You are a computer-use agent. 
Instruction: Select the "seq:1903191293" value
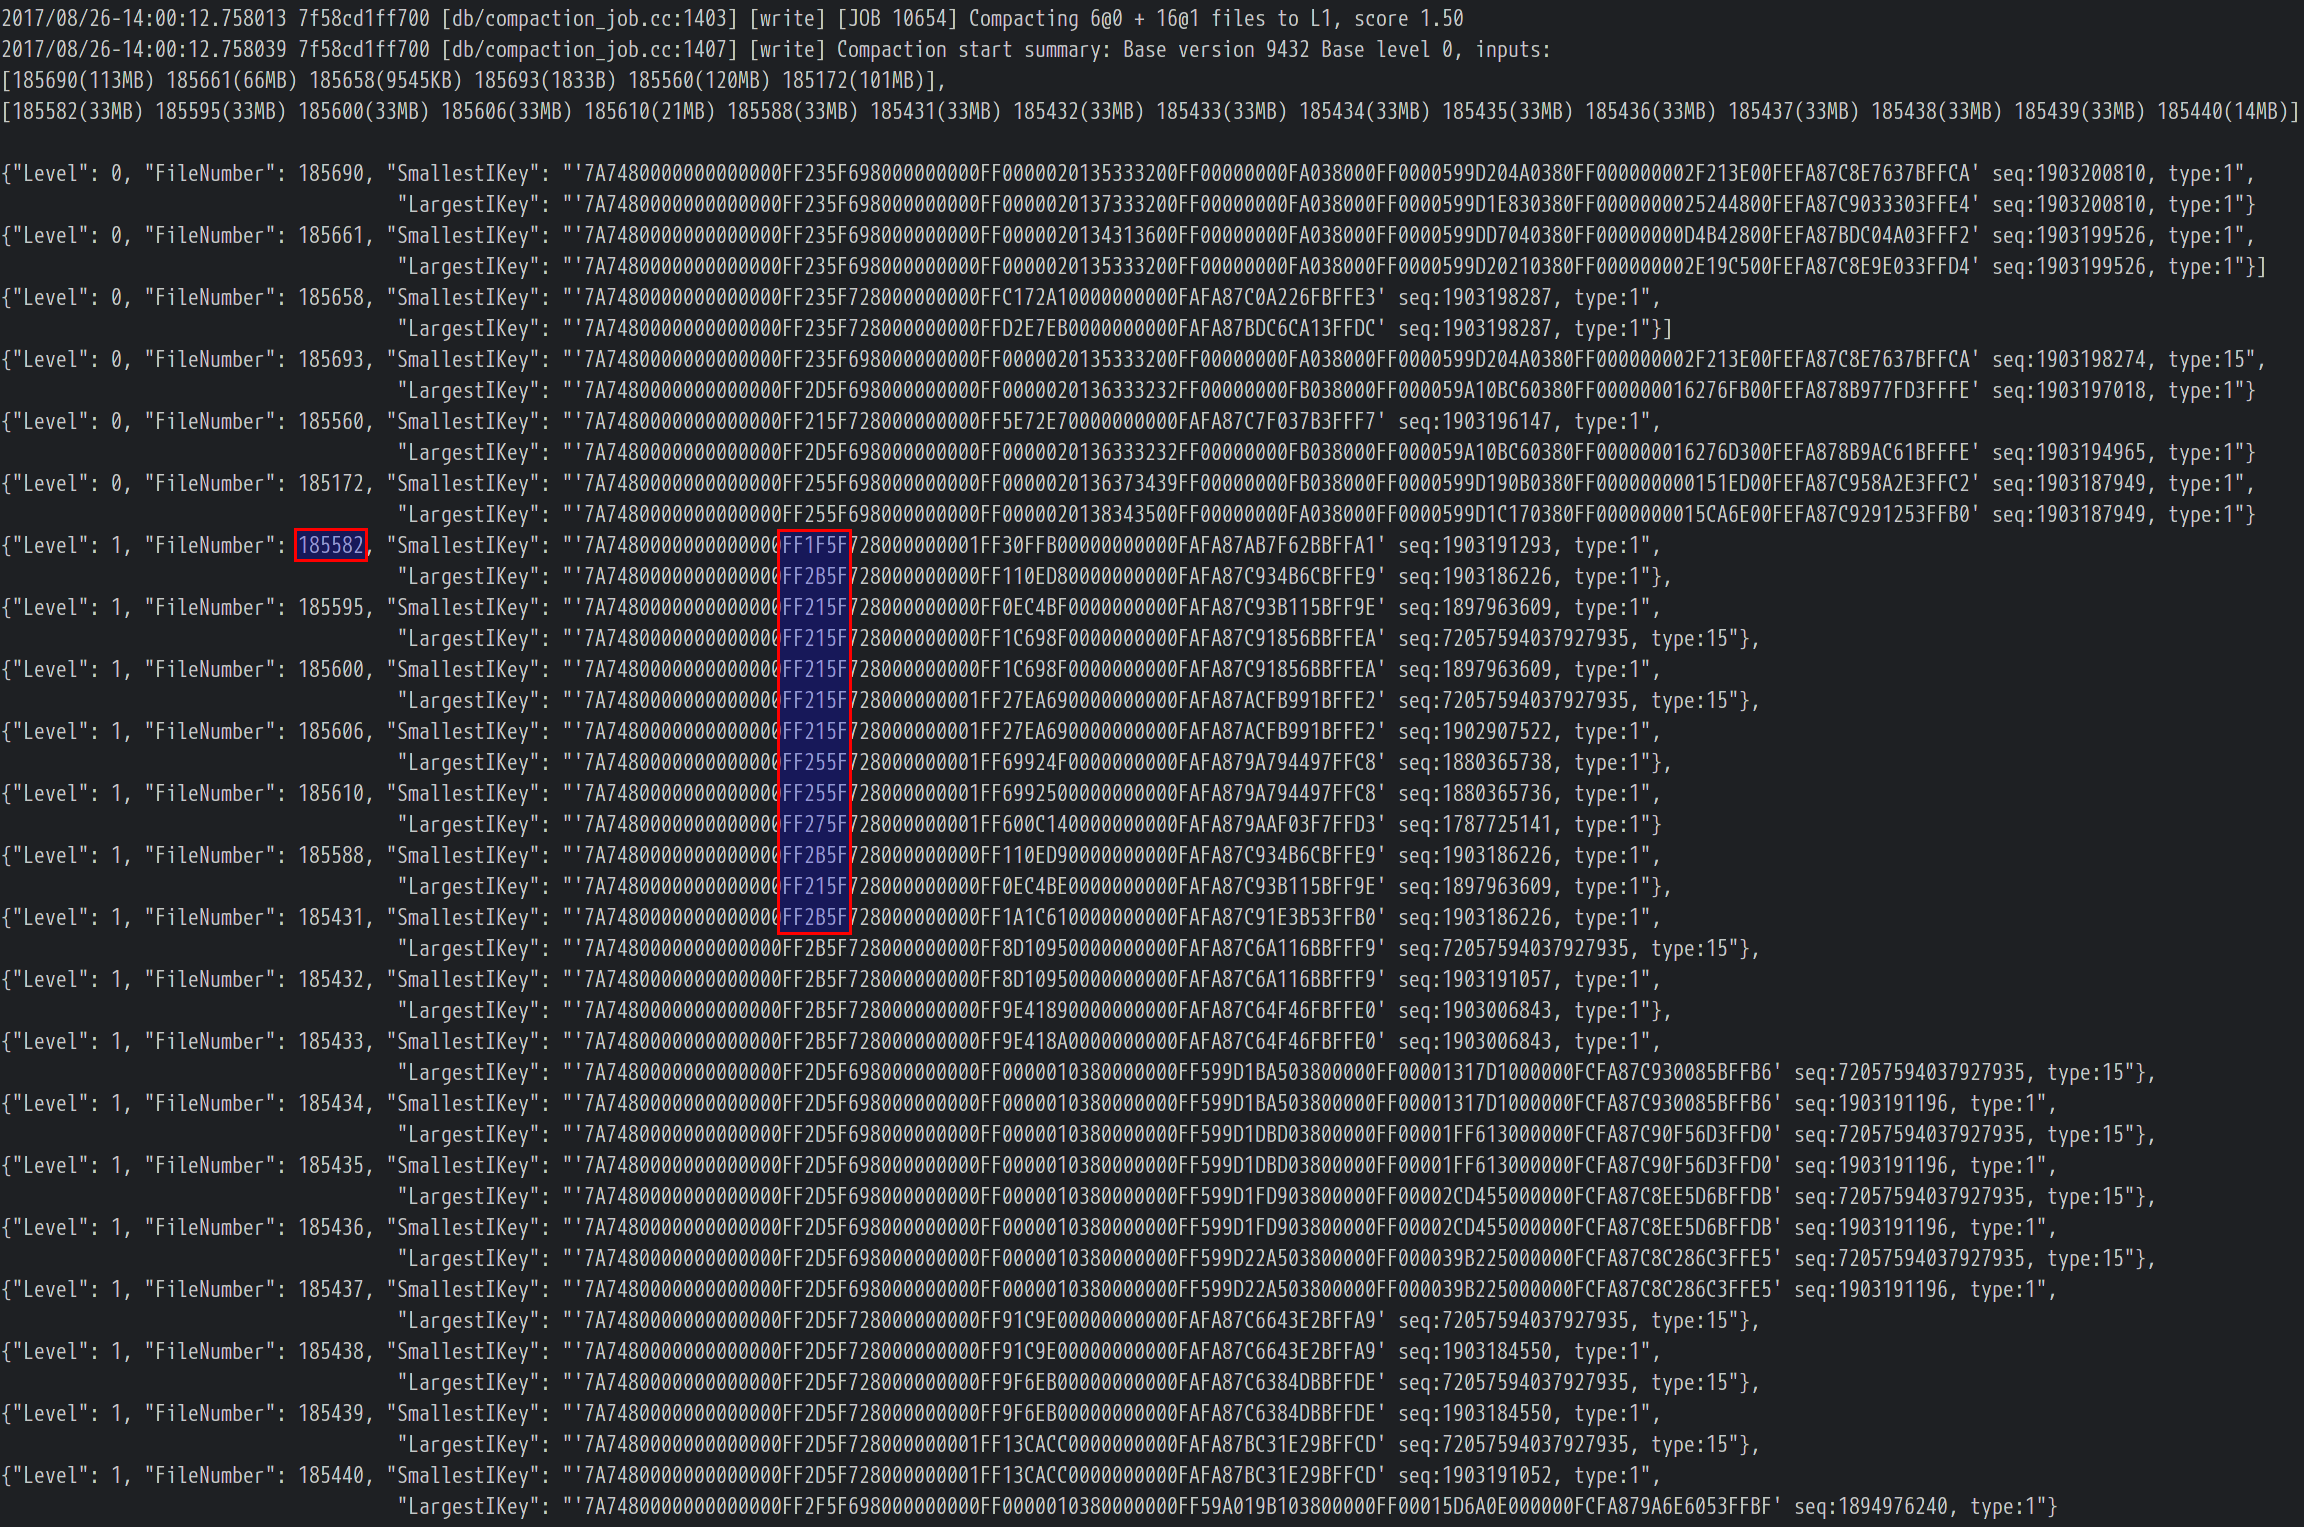(x=1475, y=546)
